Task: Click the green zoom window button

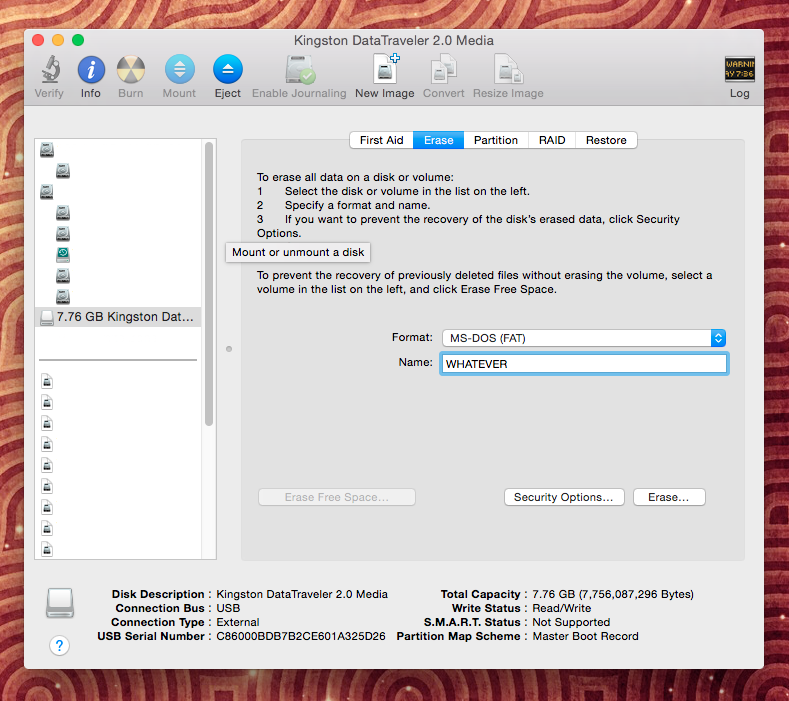Action: (78, 40)
